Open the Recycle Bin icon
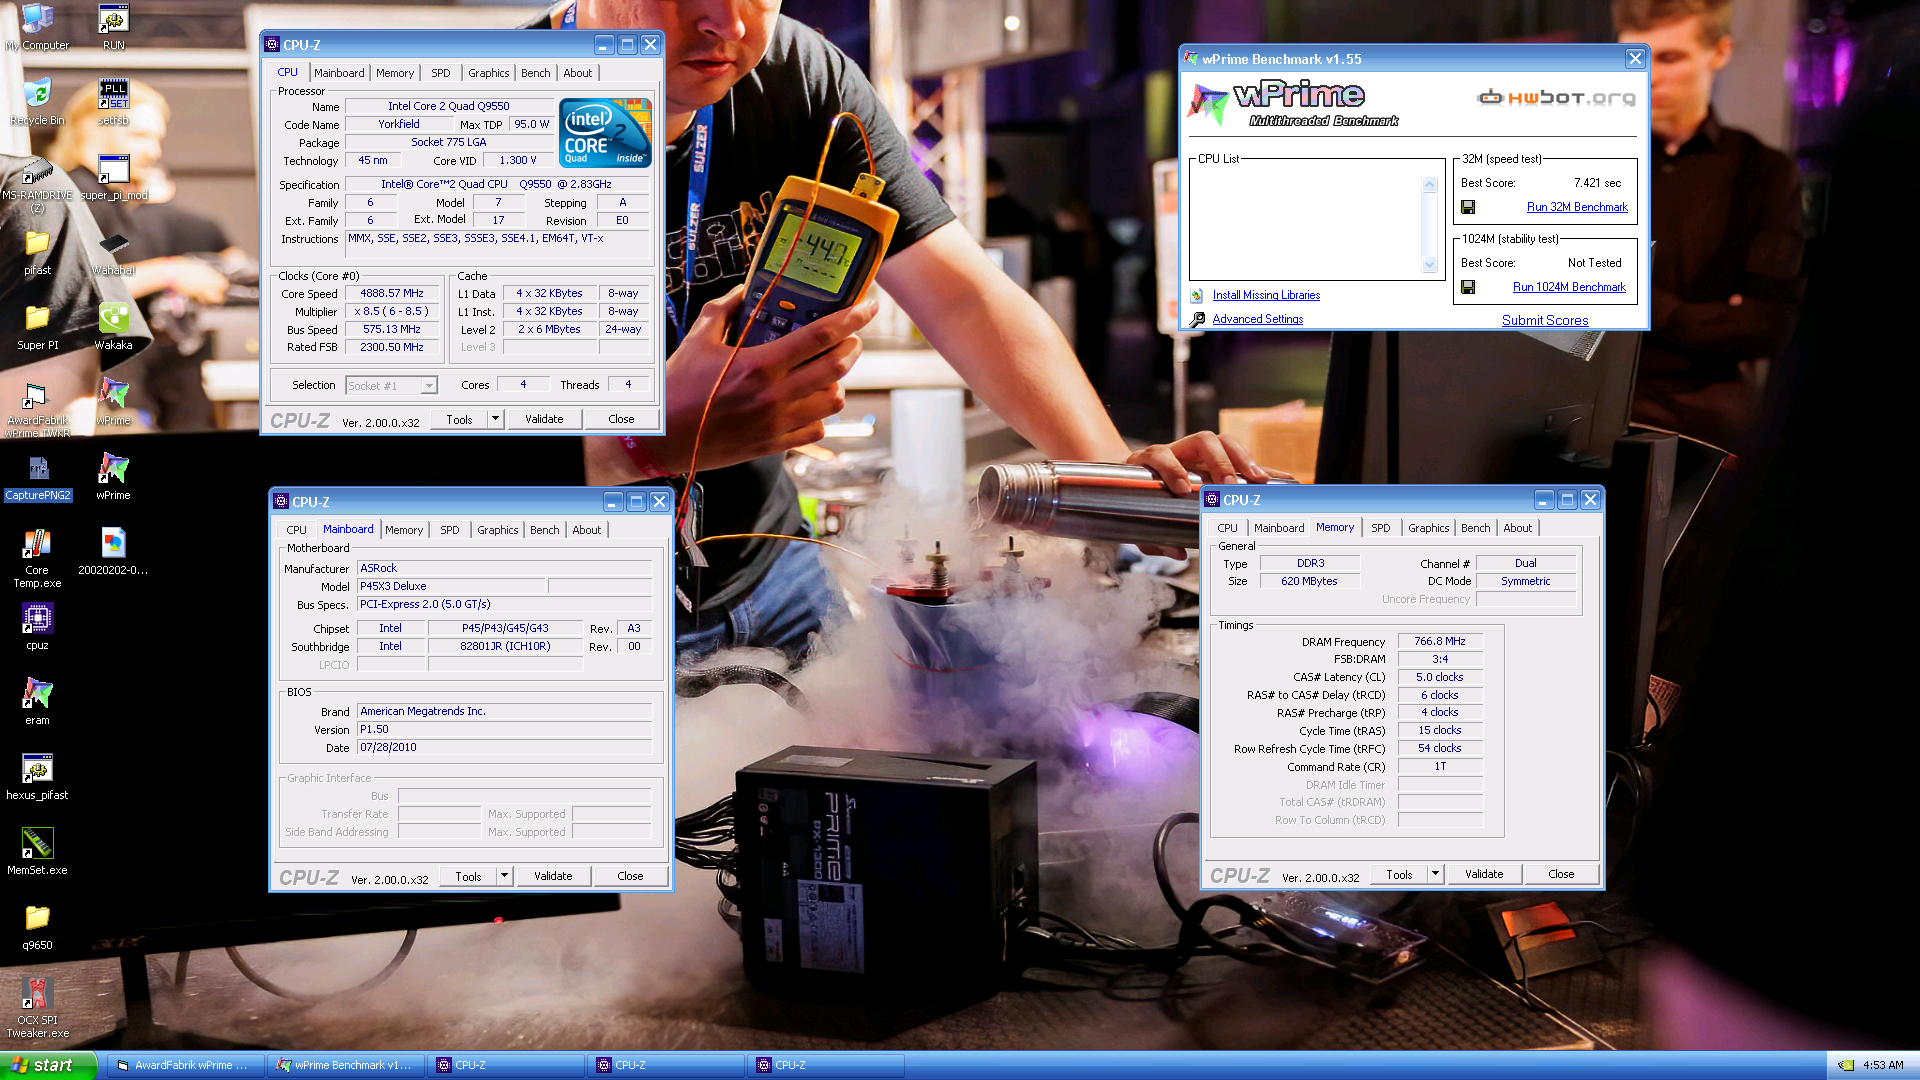This screenshot has width=1920, height=1080. [37, 102]
